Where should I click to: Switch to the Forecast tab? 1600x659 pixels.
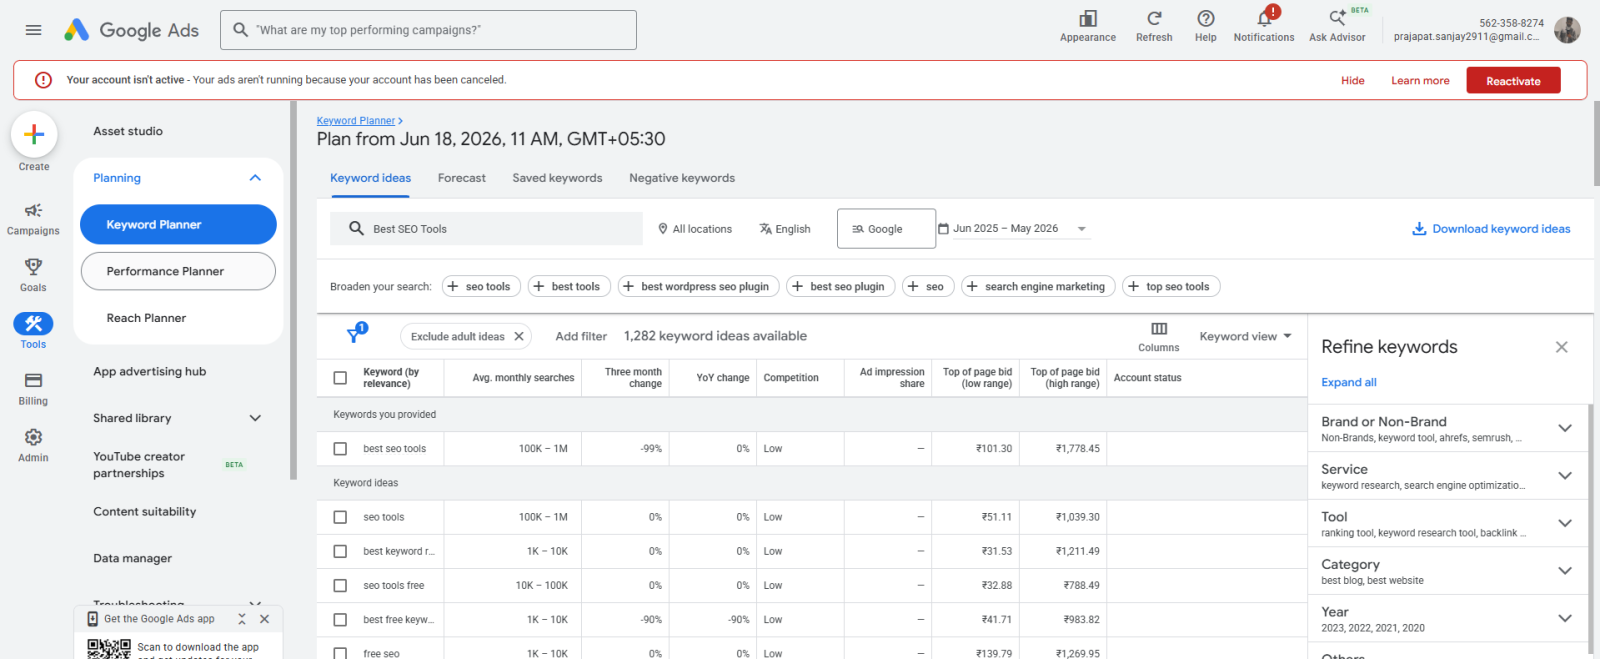462,178
